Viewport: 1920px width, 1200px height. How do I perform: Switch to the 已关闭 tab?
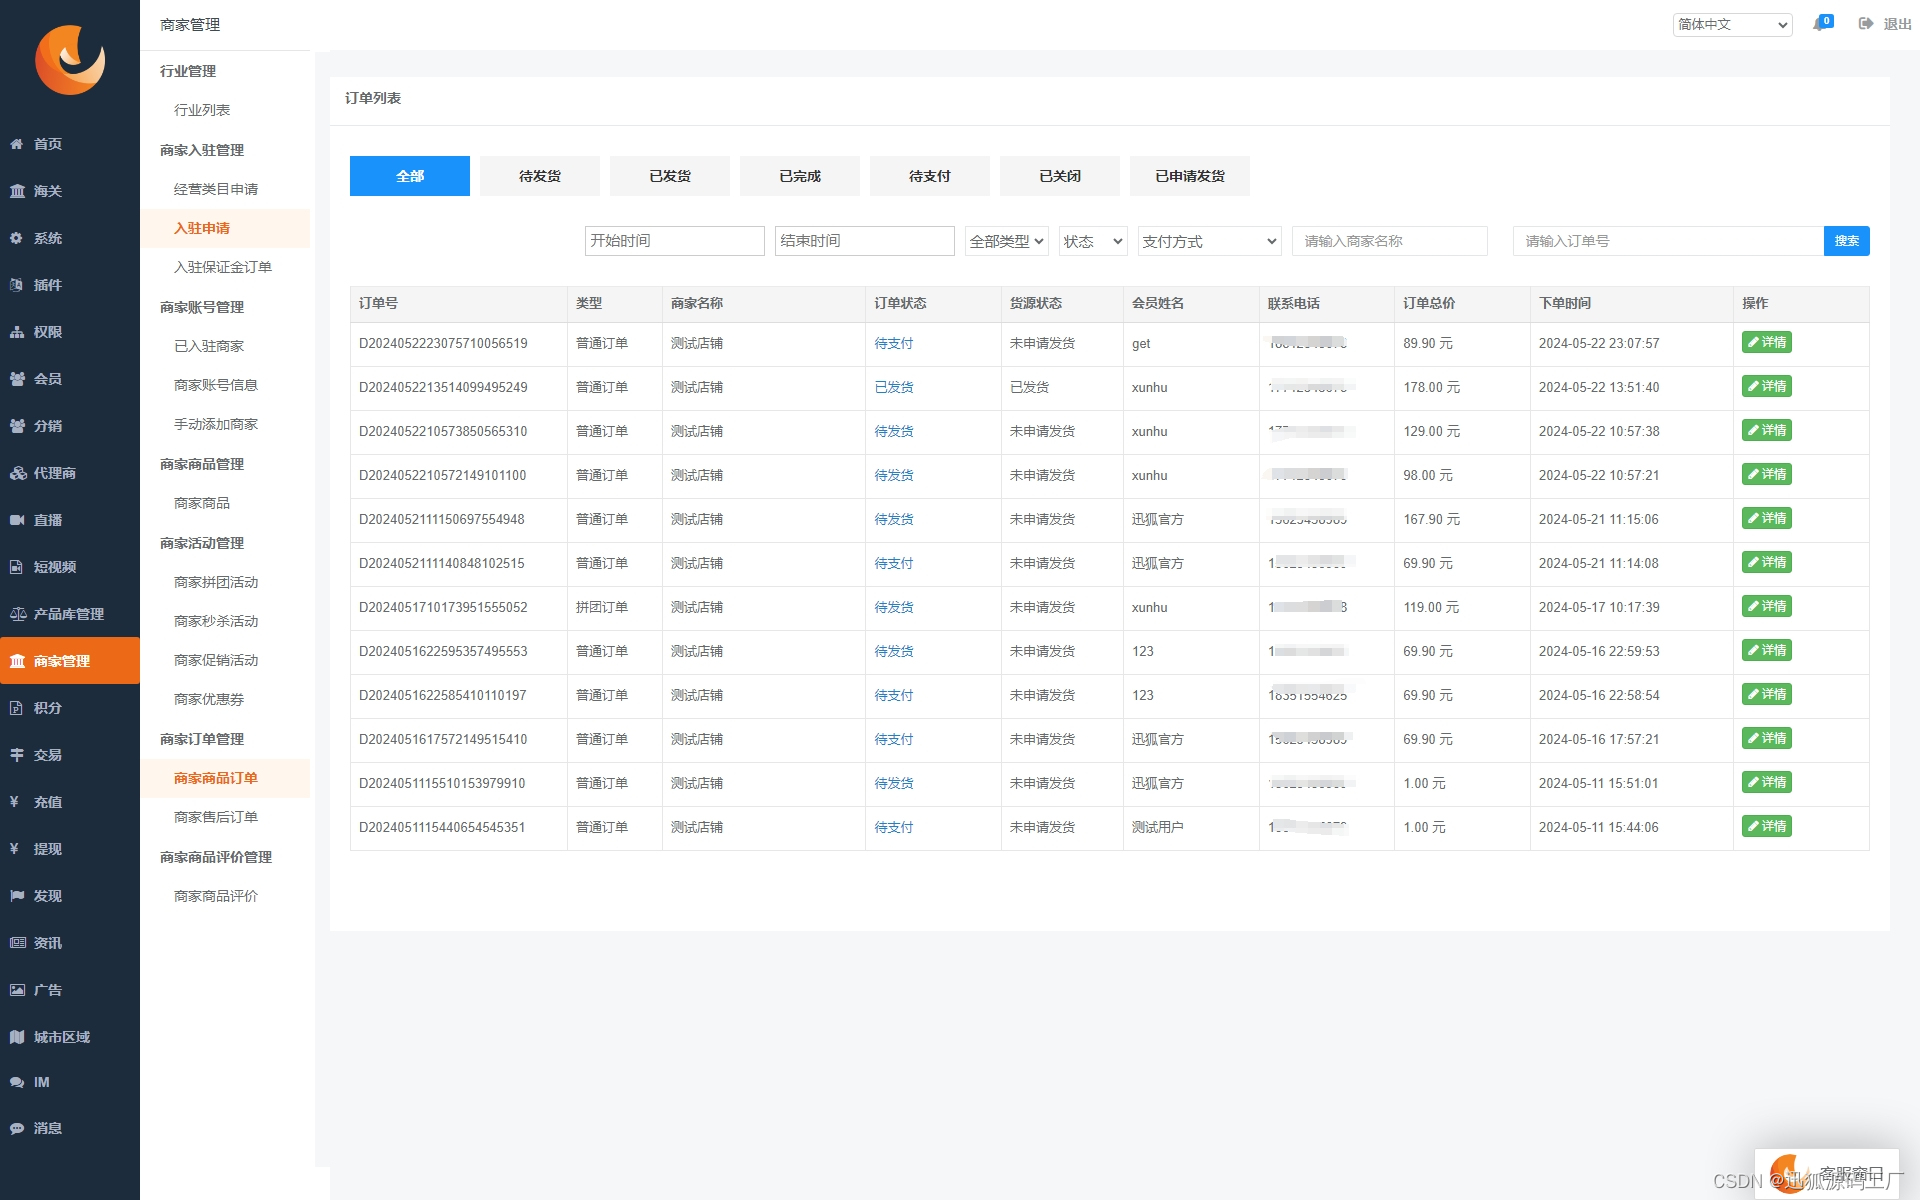1060,176
